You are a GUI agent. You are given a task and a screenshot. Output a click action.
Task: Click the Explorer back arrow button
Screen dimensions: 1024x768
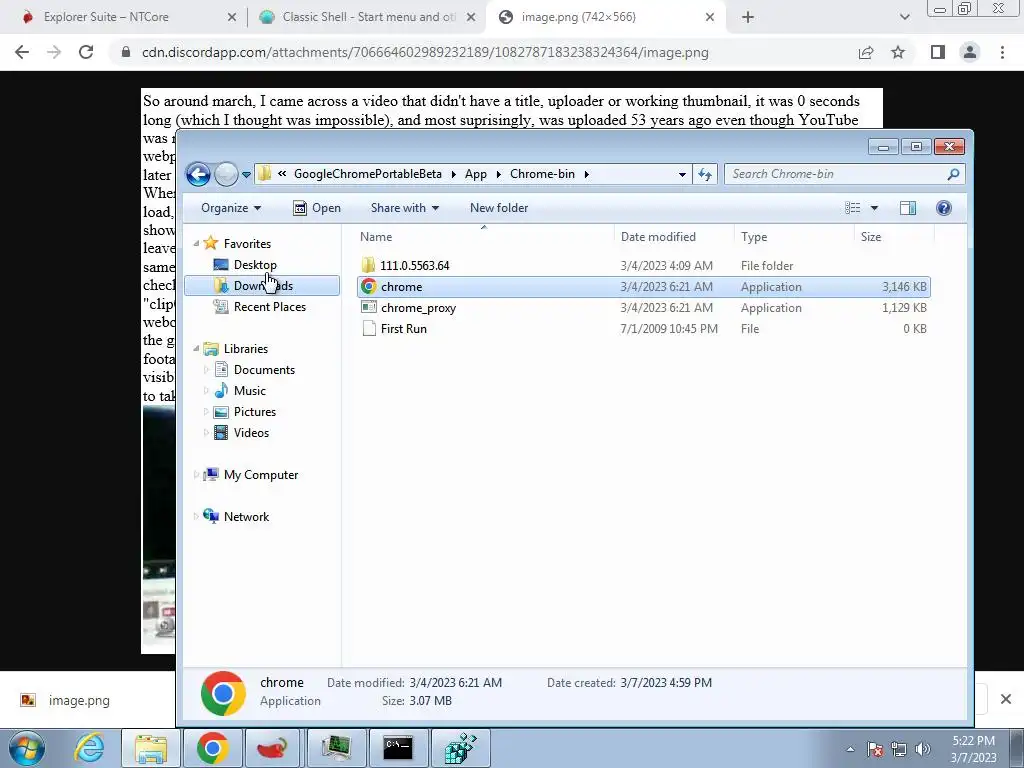(198, 174)
